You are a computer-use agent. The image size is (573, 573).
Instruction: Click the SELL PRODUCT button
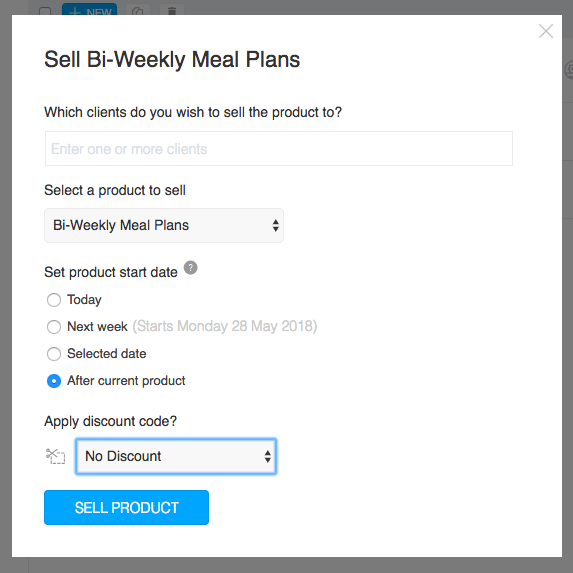click(x=126, y=508)
